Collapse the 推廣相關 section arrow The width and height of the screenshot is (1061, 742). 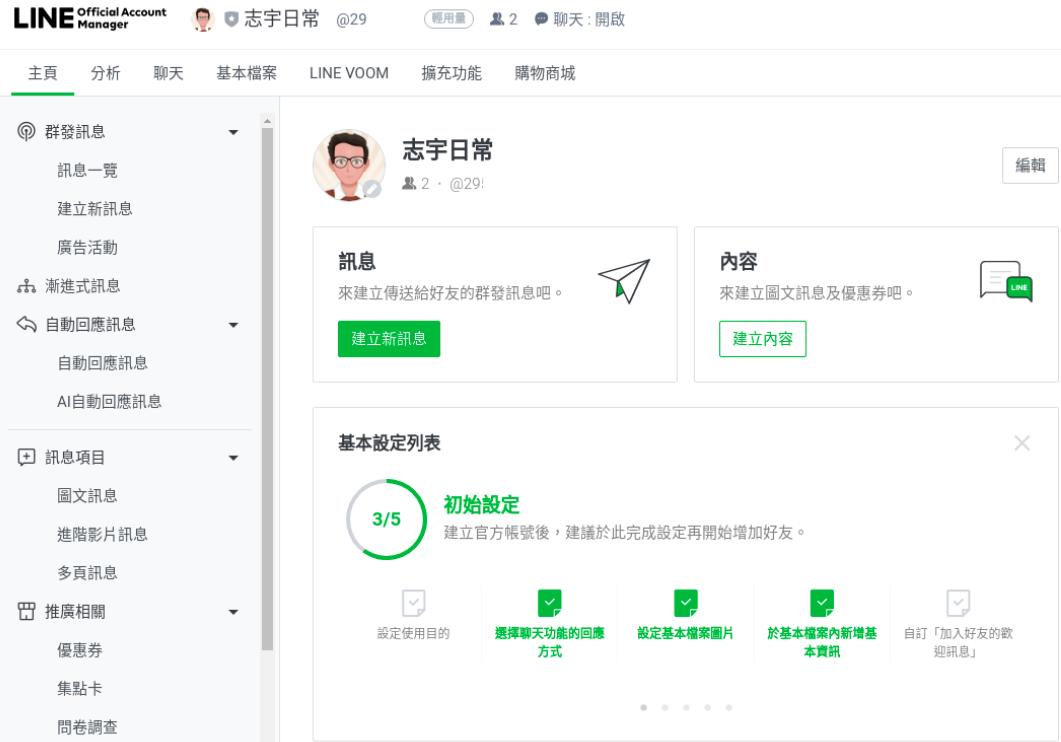233,612
